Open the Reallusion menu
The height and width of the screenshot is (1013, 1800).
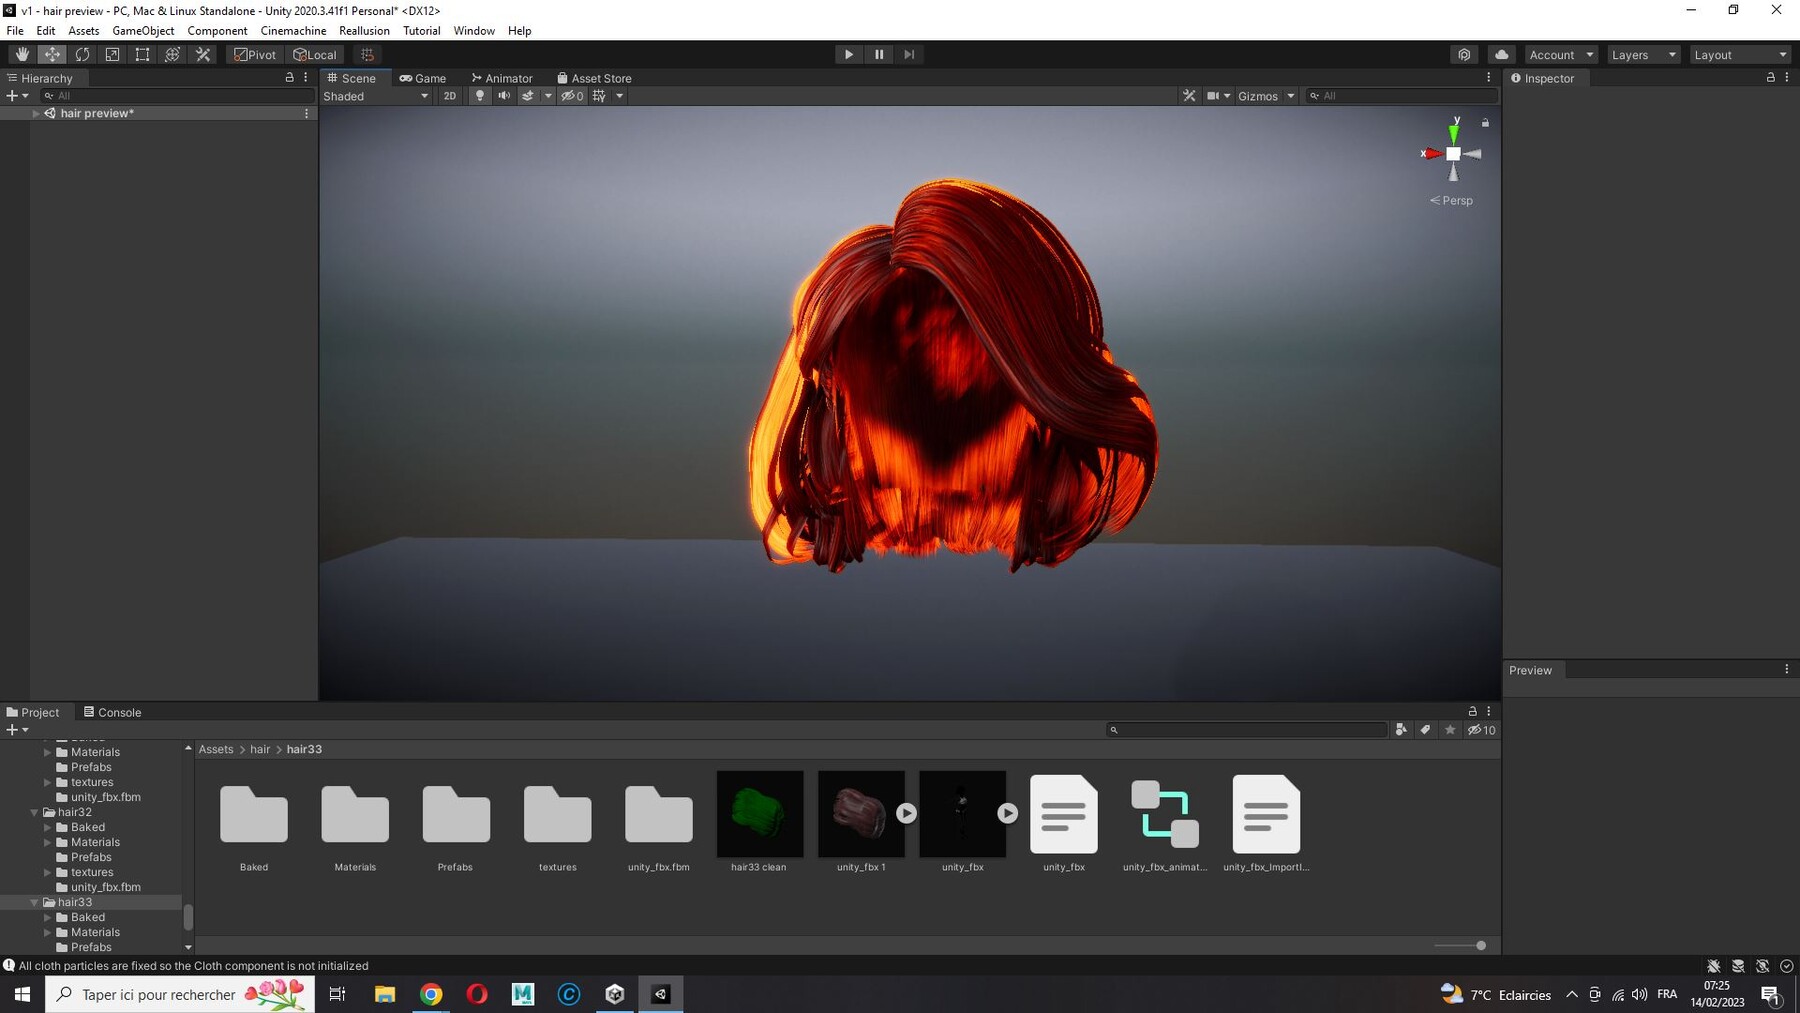point(364,31)
